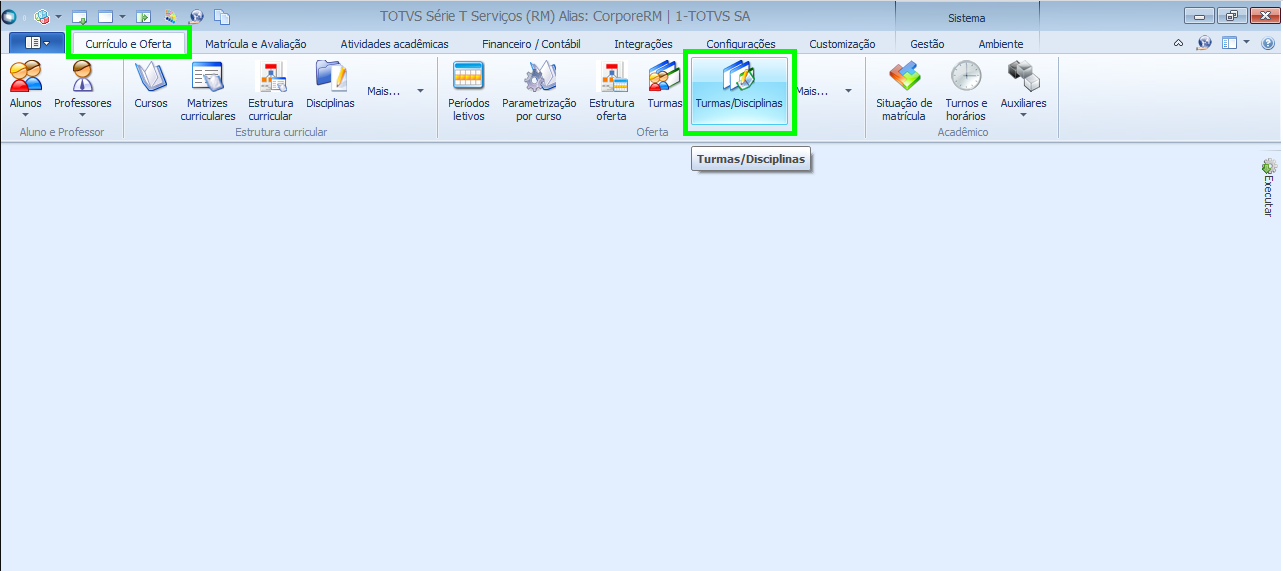Open the Auxiliares cubes icon

tap(1023, 77)
